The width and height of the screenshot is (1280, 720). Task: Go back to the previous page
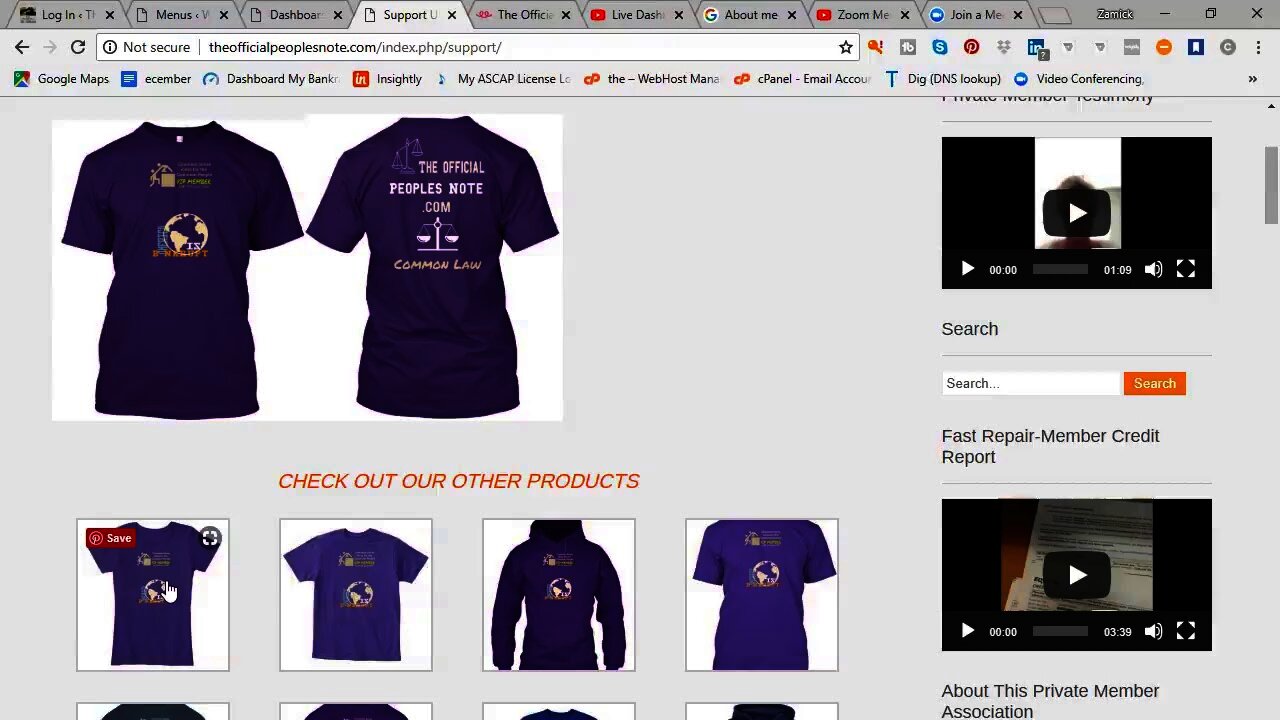point(22,47)
